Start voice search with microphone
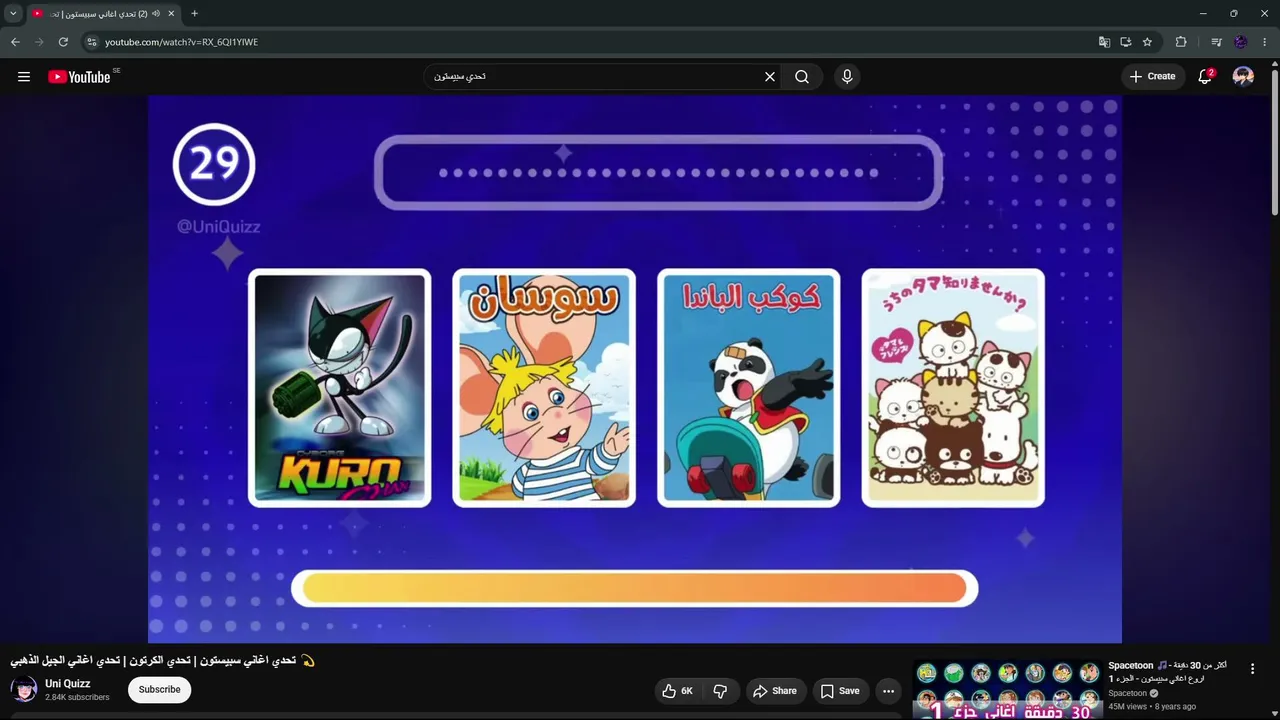Screen dimensions: 1280x720 pos(847,77)
